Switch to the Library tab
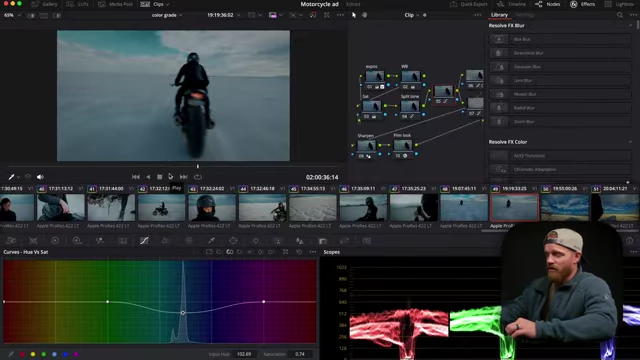The width and height of the screenshot is (640, 360). [499, 15]
